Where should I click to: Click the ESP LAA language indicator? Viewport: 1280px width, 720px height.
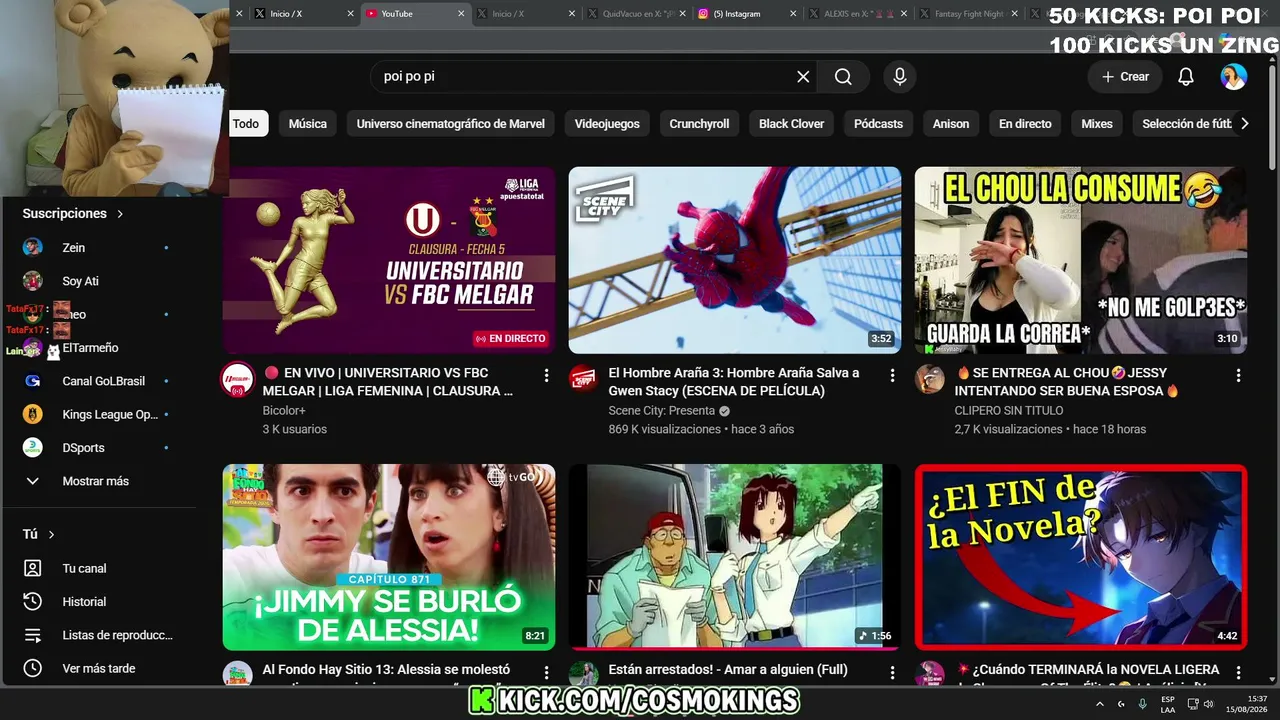tap(1168, 704)
